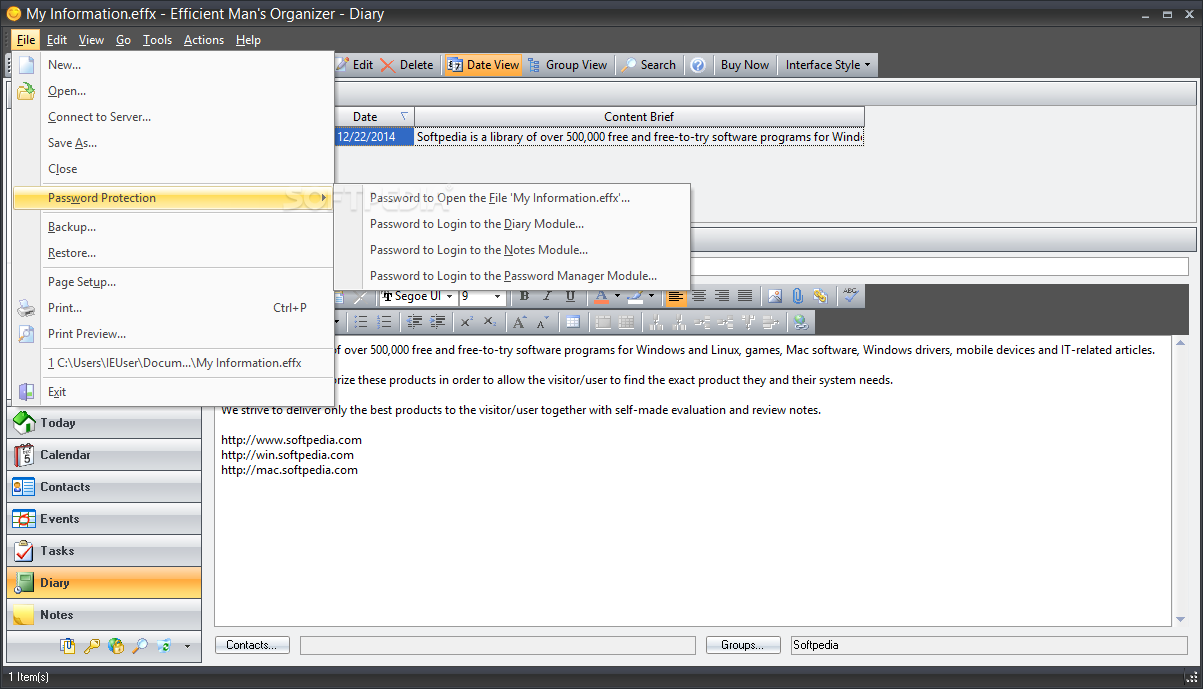This screenshot has height=689, width=1203.
Task: Toggle bold formatting
Action: click(x=524, y=296)
